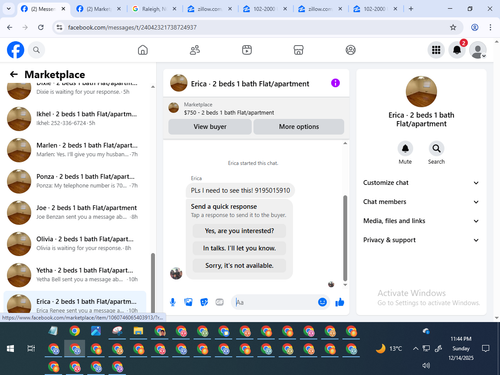Click the back arrow beside Marketplace
The width and height of the screenshot is (500, 375).
pos(14,74)
